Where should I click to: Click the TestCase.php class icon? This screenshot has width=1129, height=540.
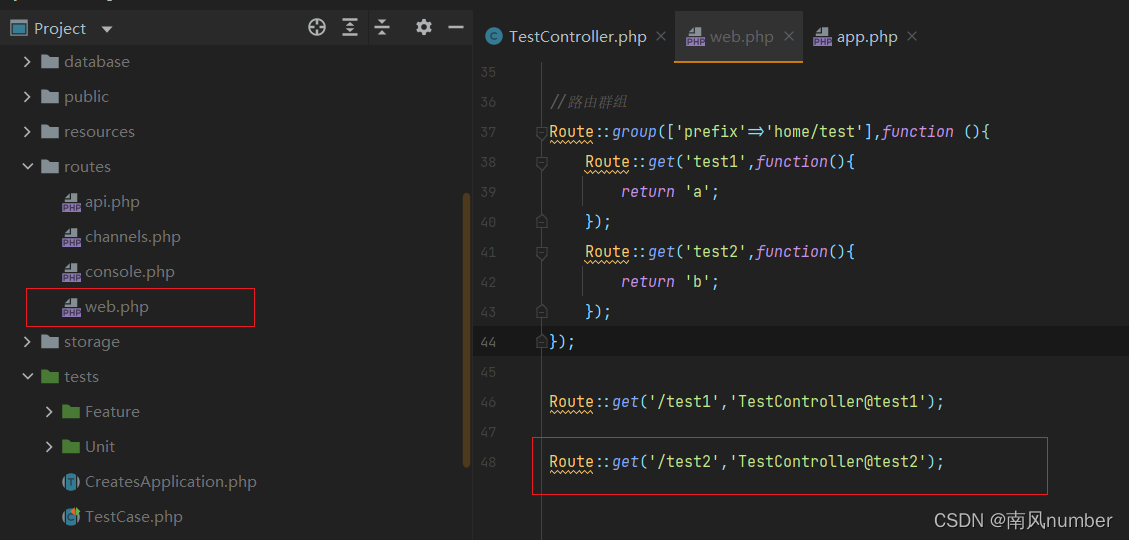(71, 516)
